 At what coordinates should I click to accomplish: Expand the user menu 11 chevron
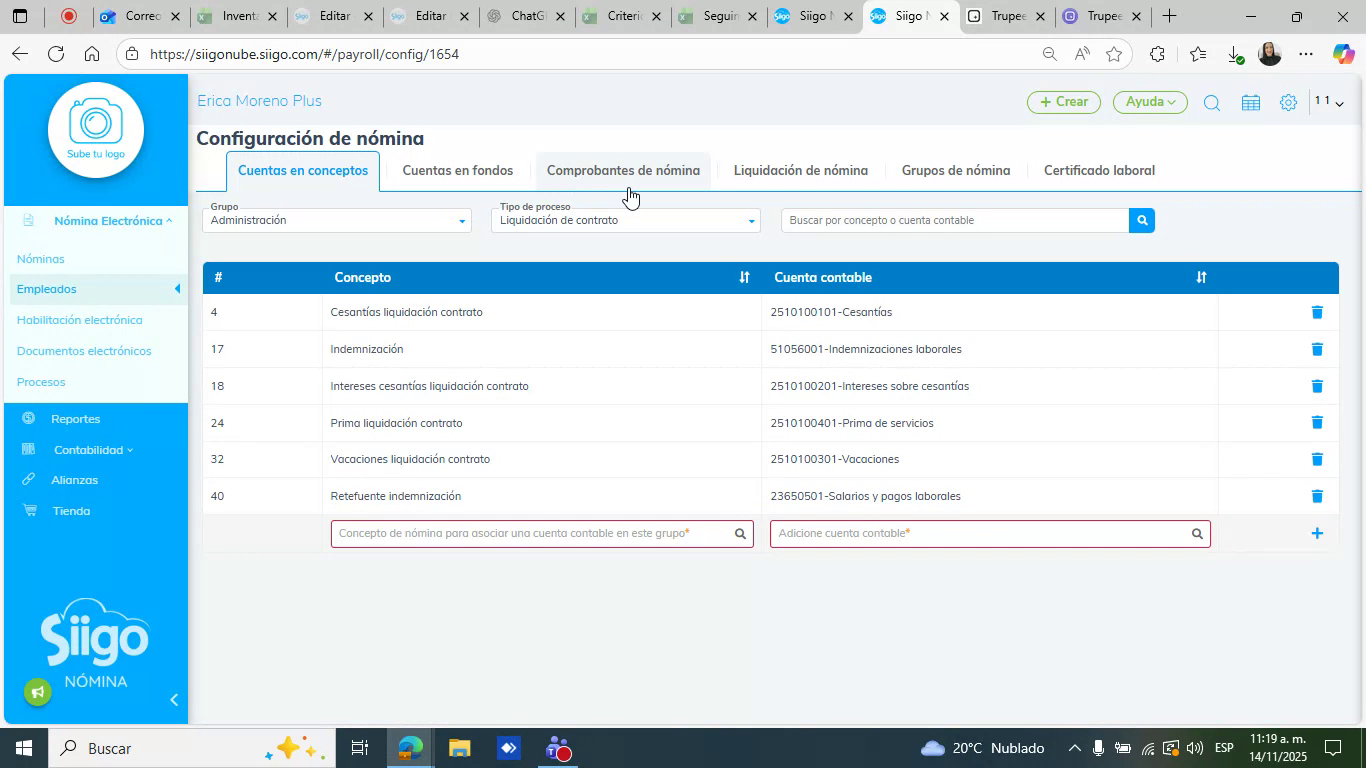tap(1339, 103)
